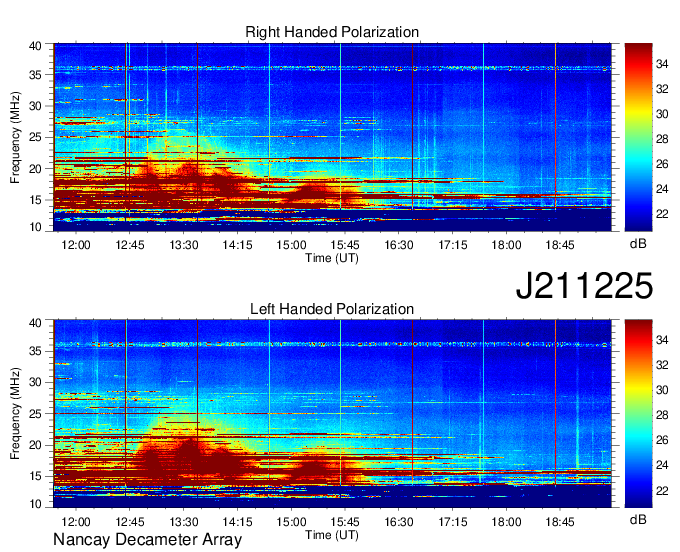Click the Left Handed plot's color scale bar
The image size is (680, 552).
638,414
